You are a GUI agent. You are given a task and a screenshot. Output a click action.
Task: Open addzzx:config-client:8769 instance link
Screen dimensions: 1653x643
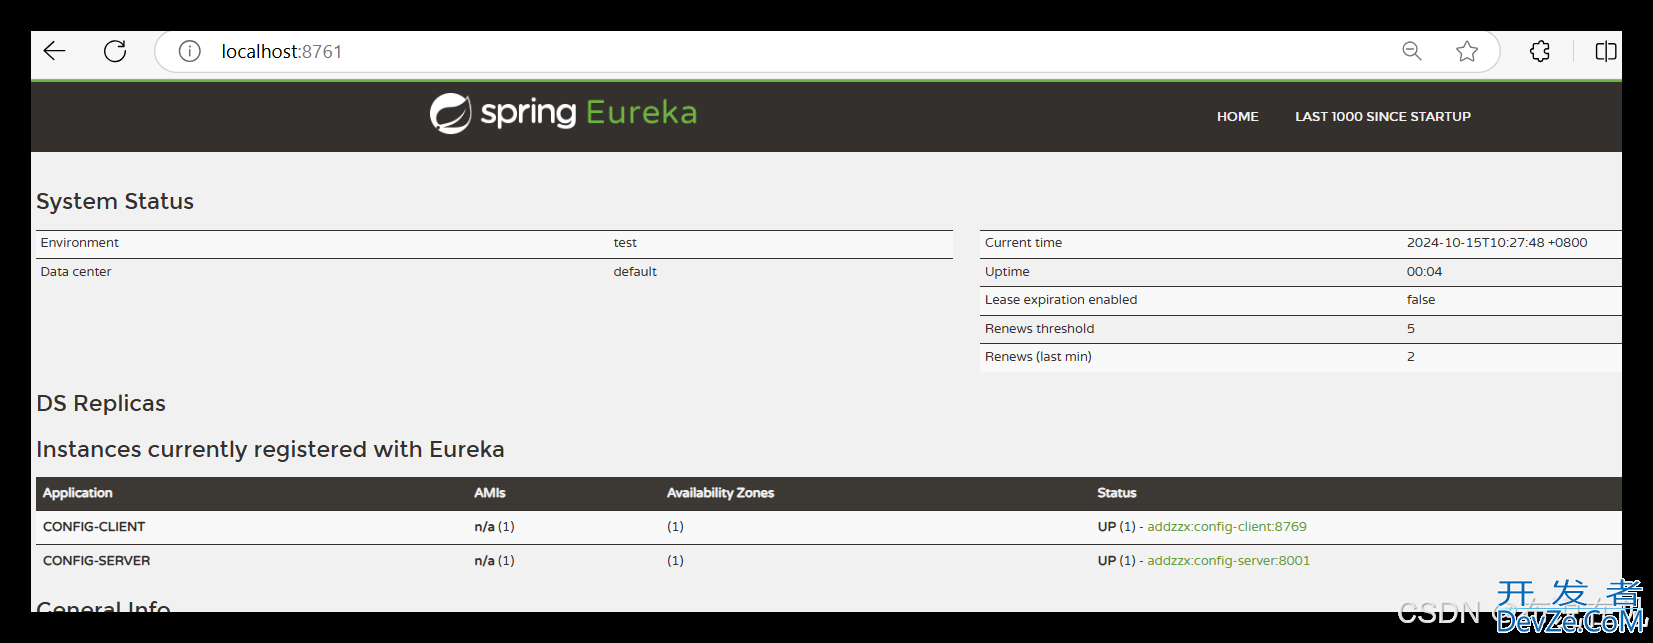pos(1226,527)
